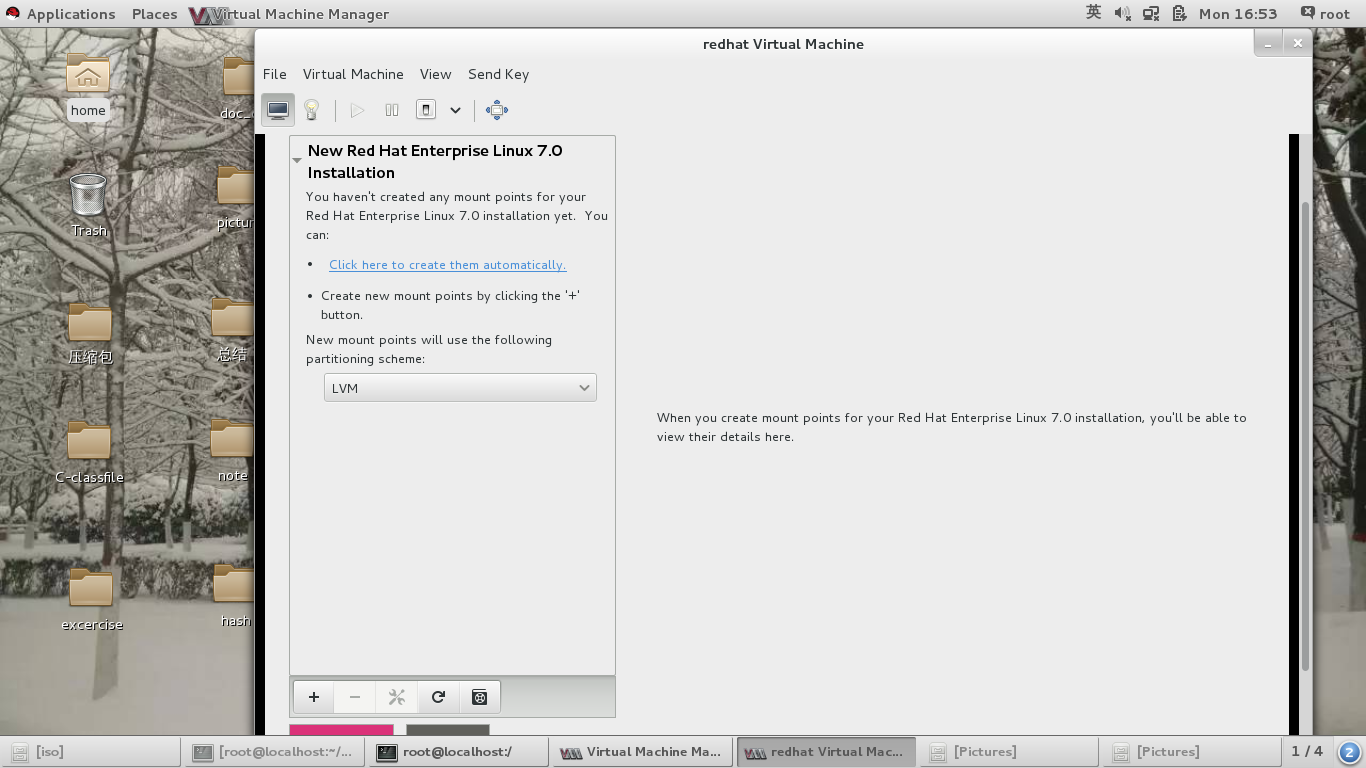Select the home desktop folder

(x=88, y=86)
